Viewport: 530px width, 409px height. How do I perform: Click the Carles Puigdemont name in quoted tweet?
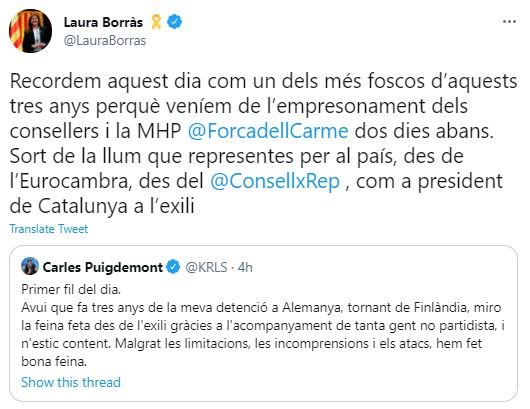tap(103, 267)
